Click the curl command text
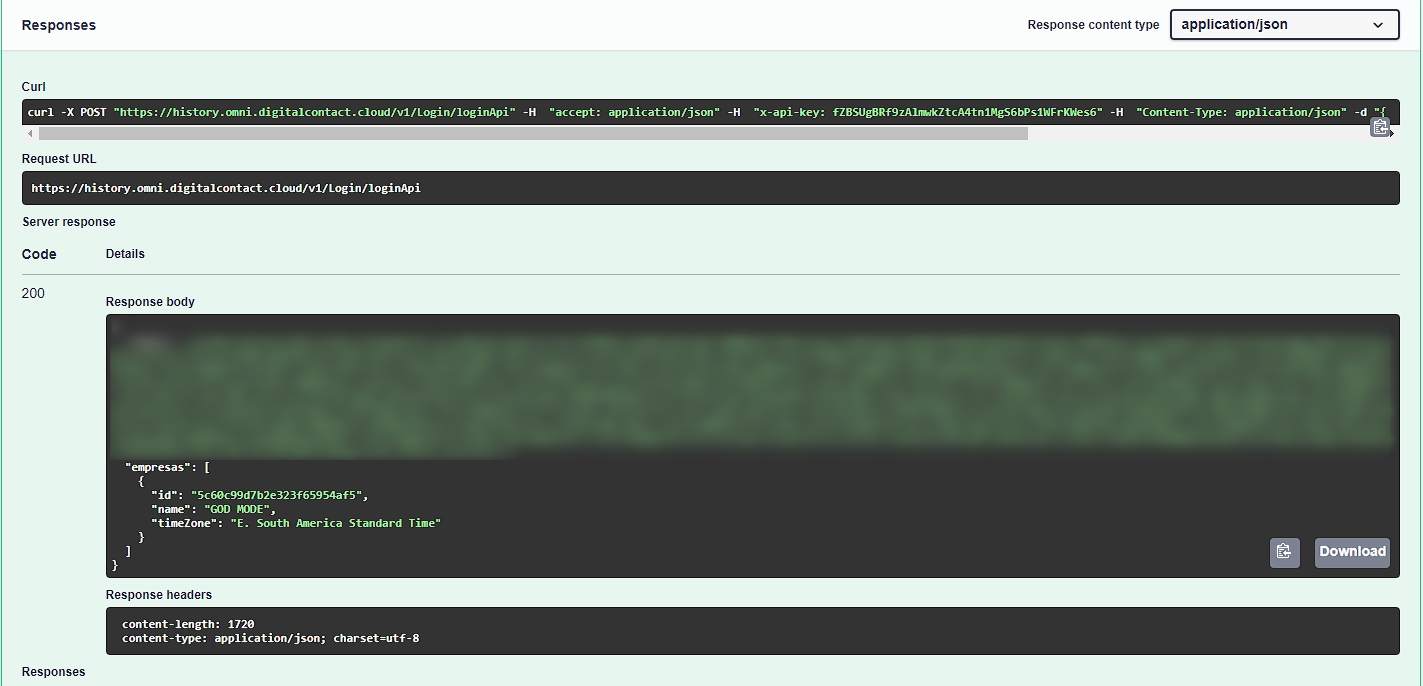1423x686 pixels. tap(705, 112)
